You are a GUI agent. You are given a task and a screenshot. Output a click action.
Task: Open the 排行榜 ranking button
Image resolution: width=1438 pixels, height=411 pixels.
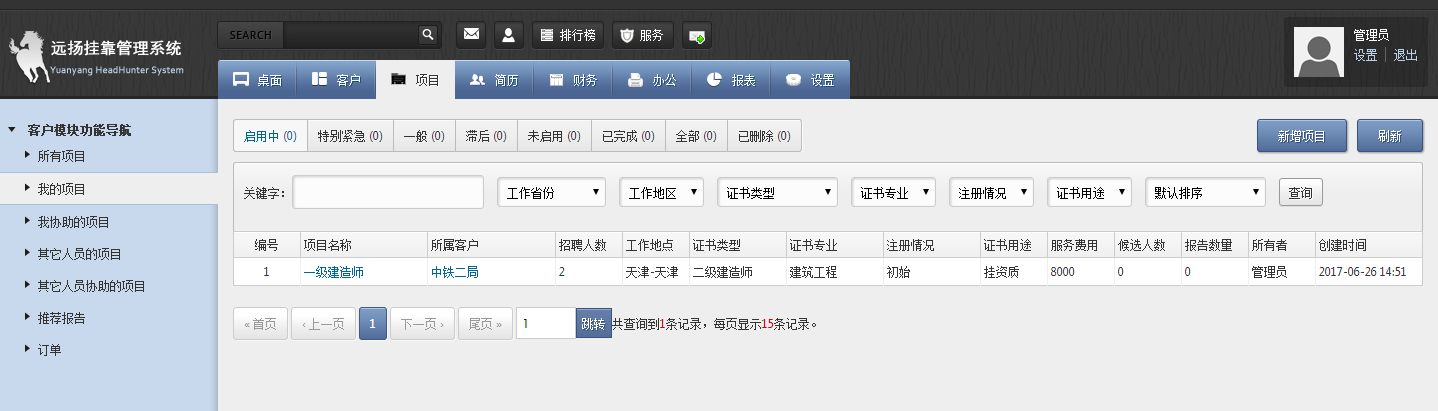coord(568,35)
